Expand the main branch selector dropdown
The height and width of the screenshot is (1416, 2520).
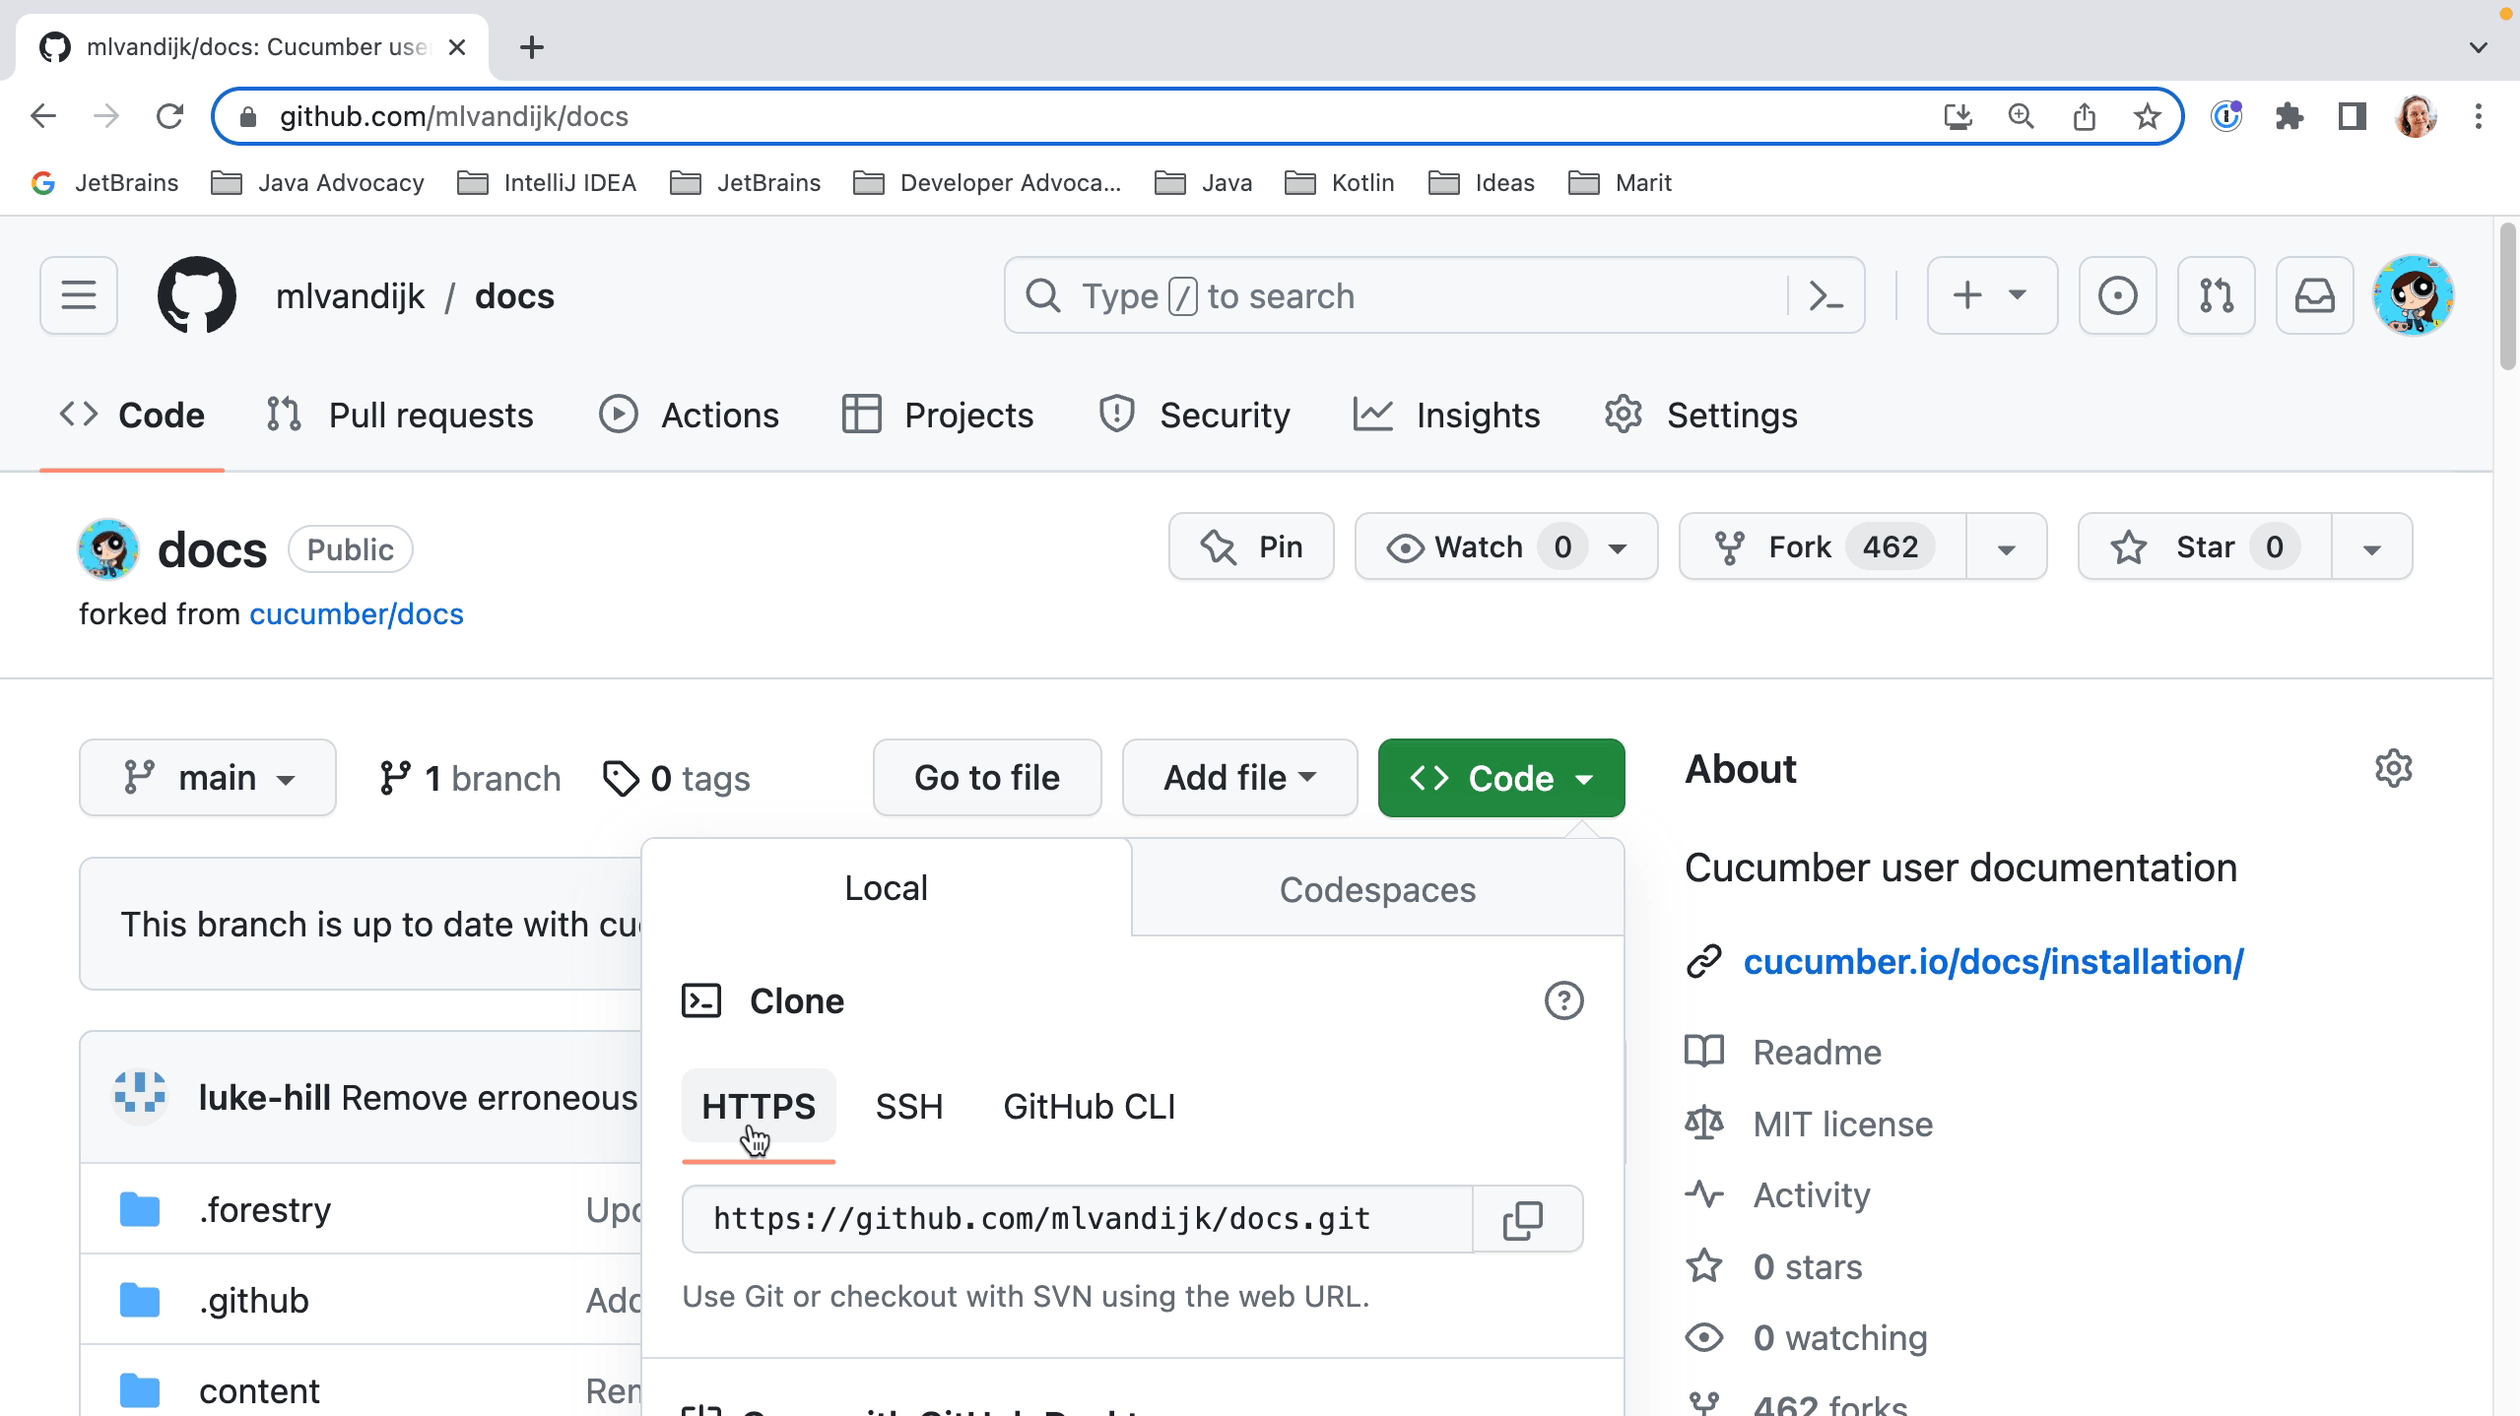(x=208, y=778)
